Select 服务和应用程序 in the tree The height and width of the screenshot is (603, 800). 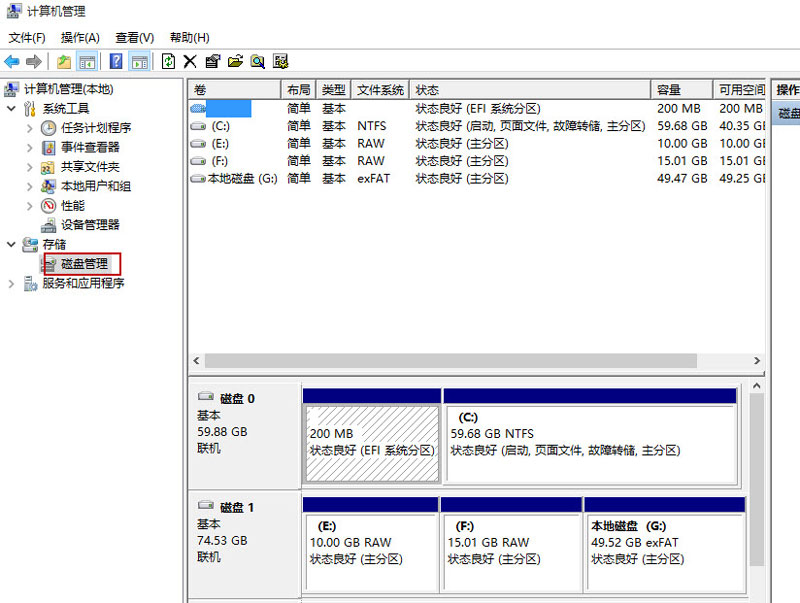coord(83,283)
